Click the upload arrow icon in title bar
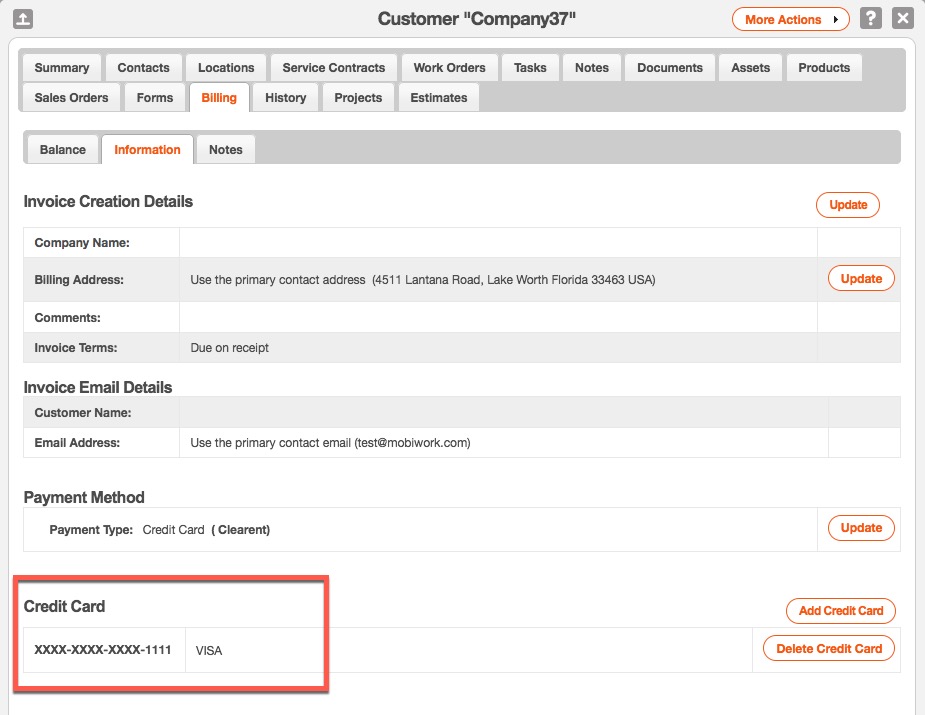925x715 pixels. point(23,19)
